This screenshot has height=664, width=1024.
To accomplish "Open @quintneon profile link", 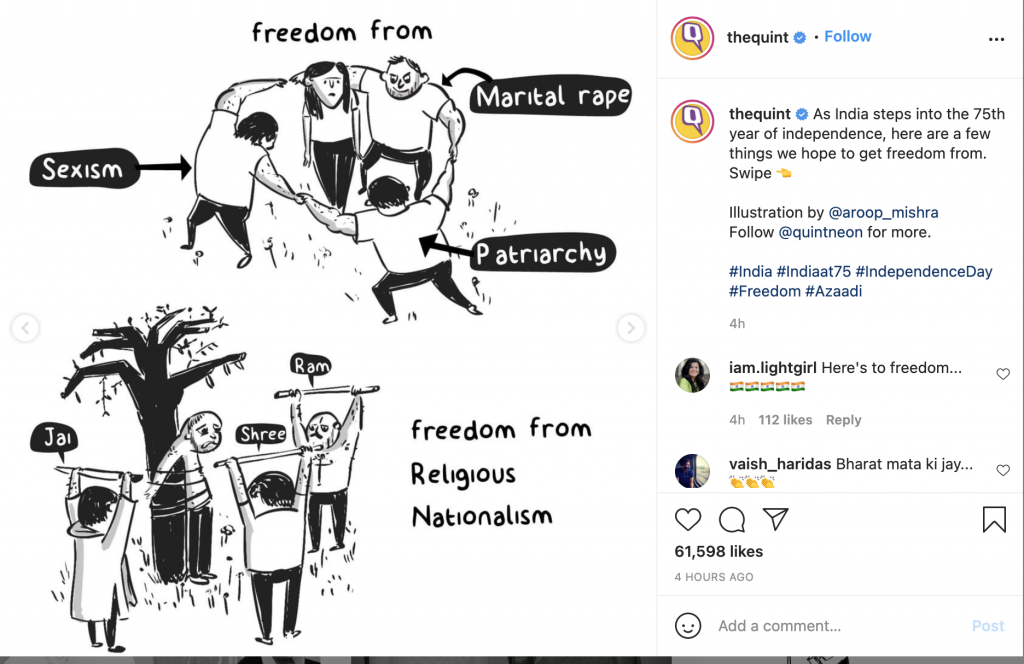I will (x=820, y=232).
